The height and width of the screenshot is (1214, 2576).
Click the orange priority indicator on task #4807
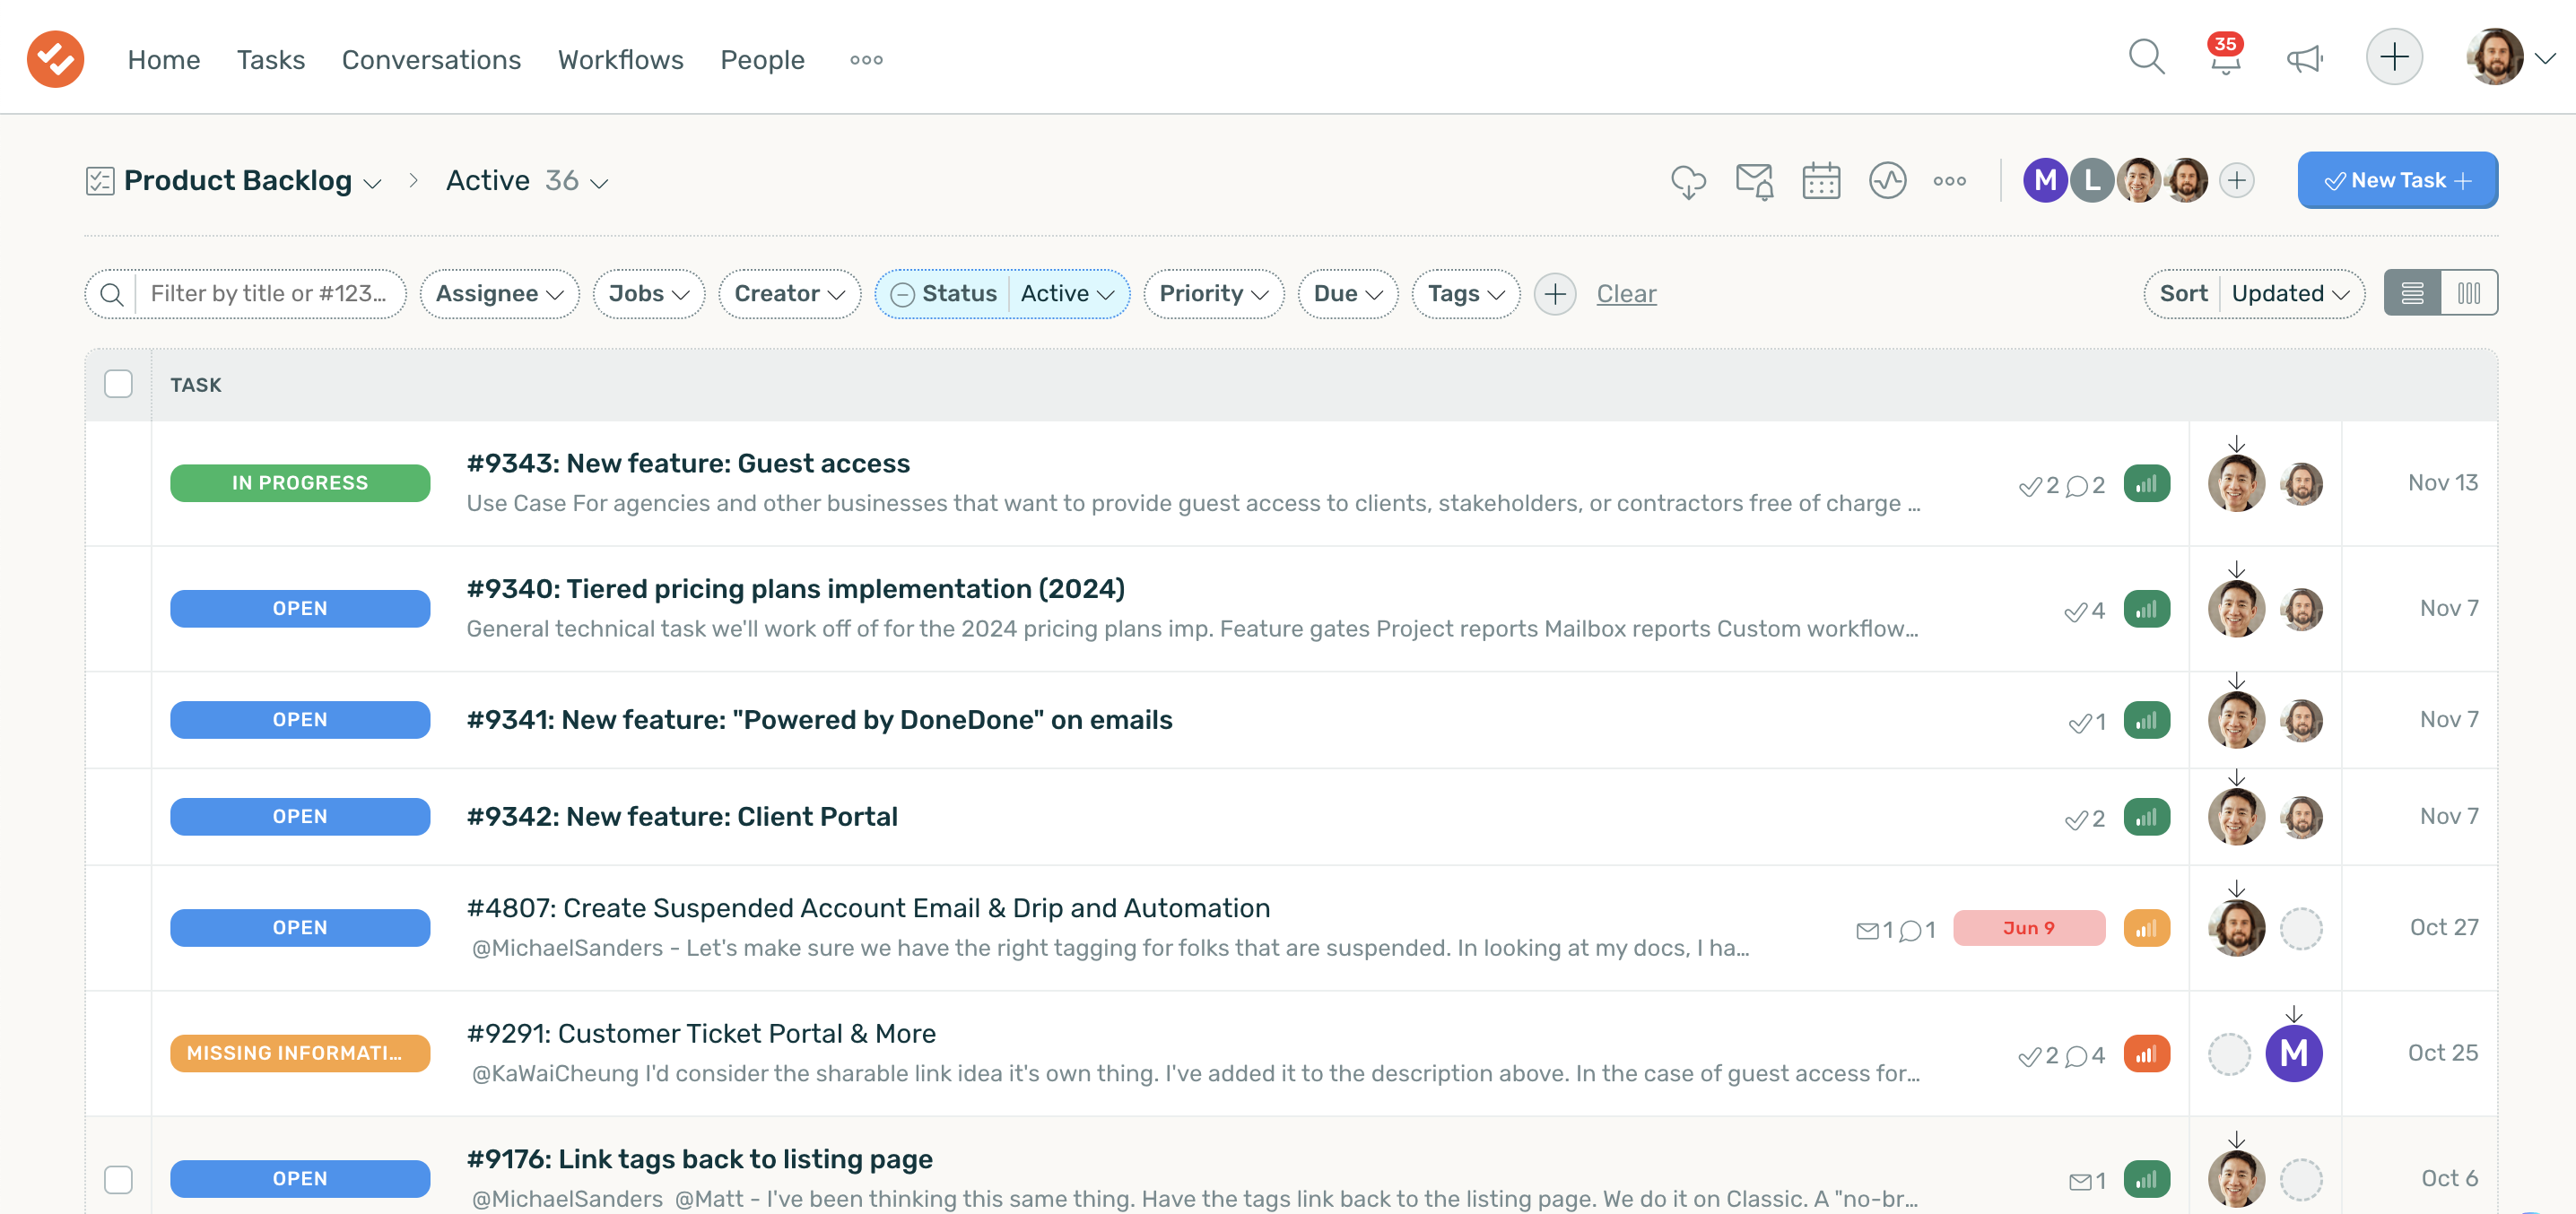coord(2147,927)
